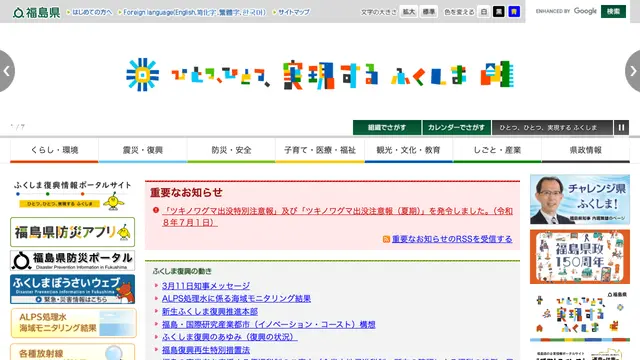
Task: Open ふくしま復興情報ポータルサイト banner
Action: [72, 195]
